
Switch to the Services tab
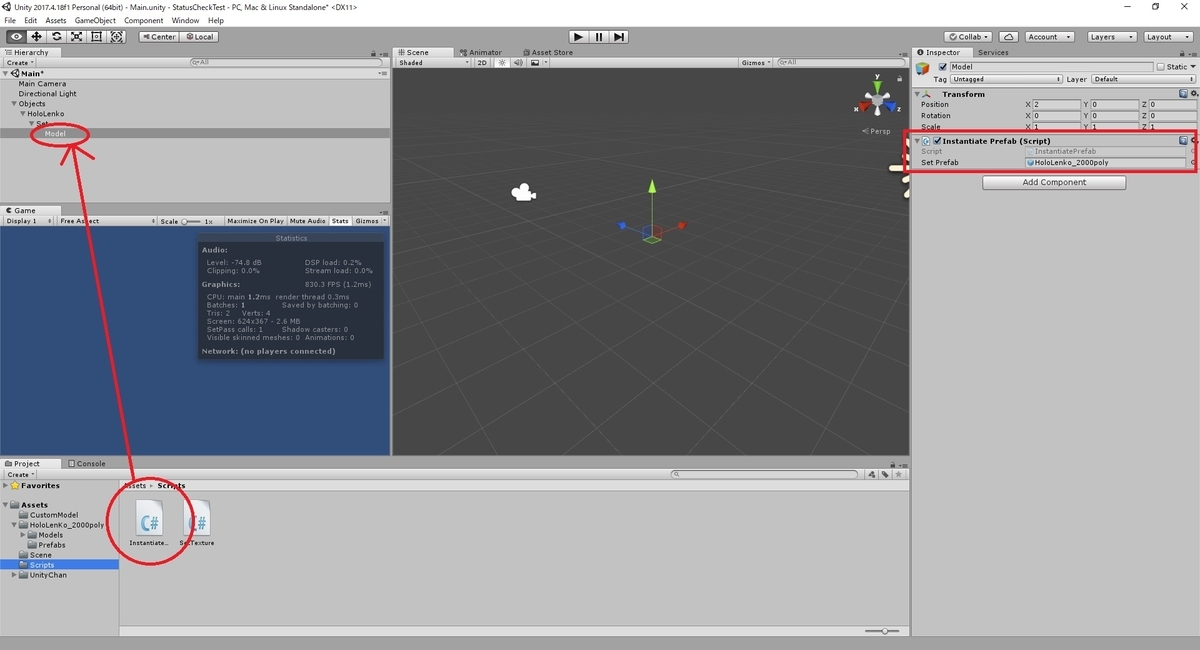click(x=993, y=53)
